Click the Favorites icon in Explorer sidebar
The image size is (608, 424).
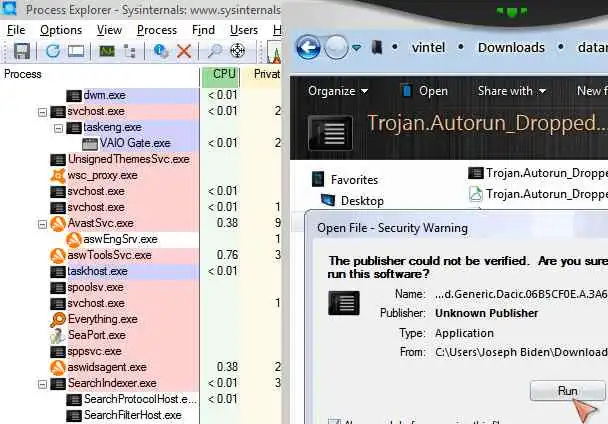(318, 179)
